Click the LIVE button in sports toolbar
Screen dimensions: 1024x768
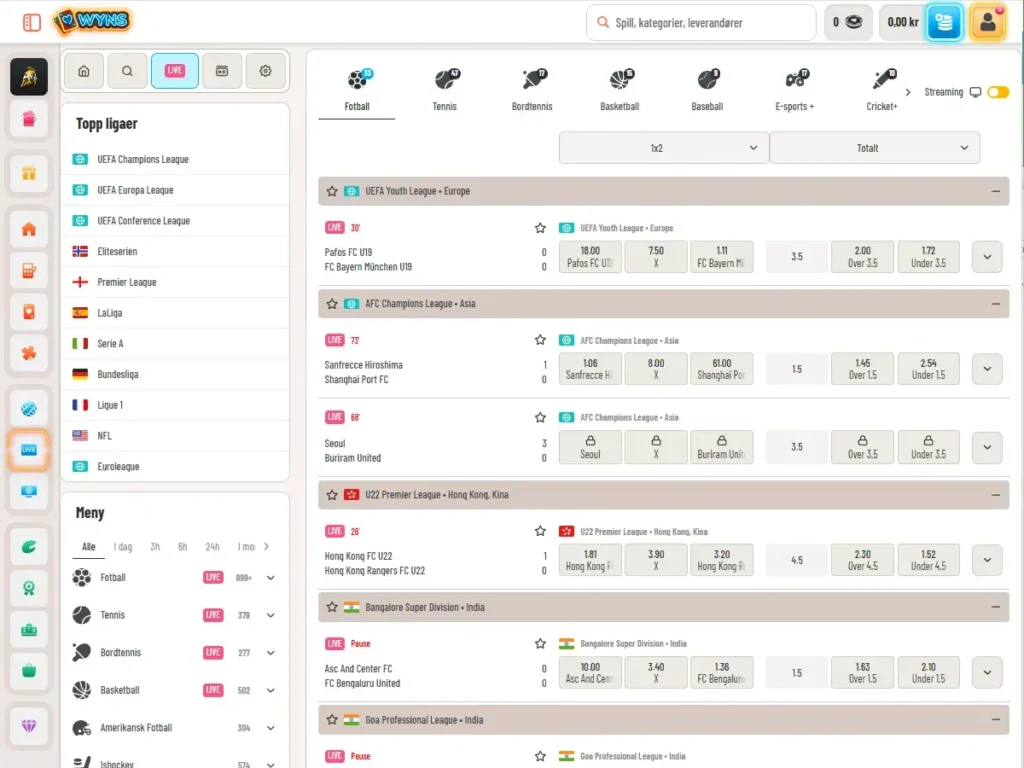click(174, 71)
